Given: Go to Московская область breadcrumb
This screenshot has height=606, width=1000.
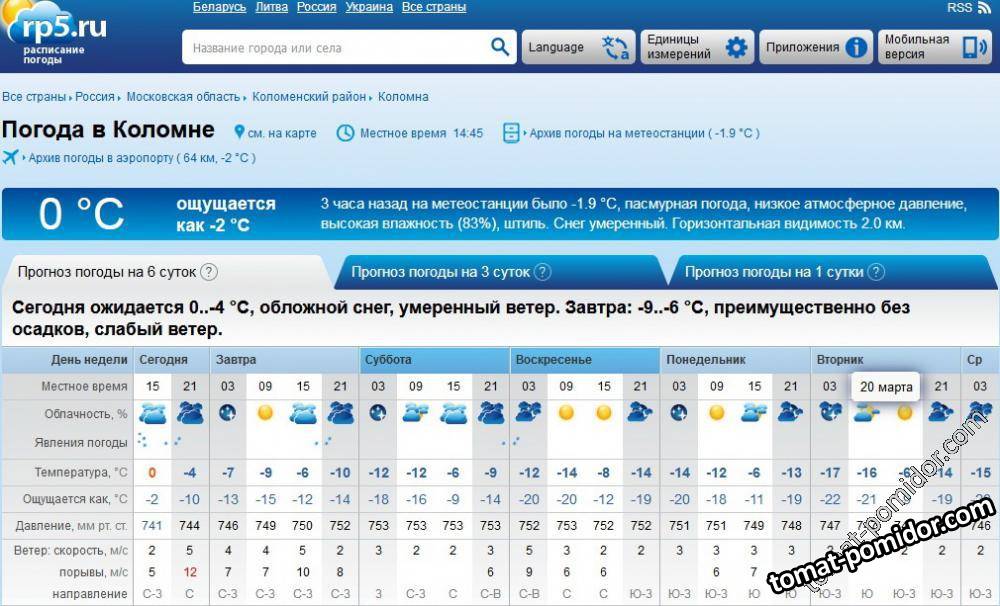Looking at the screenshot, I should tap(183, 97).
